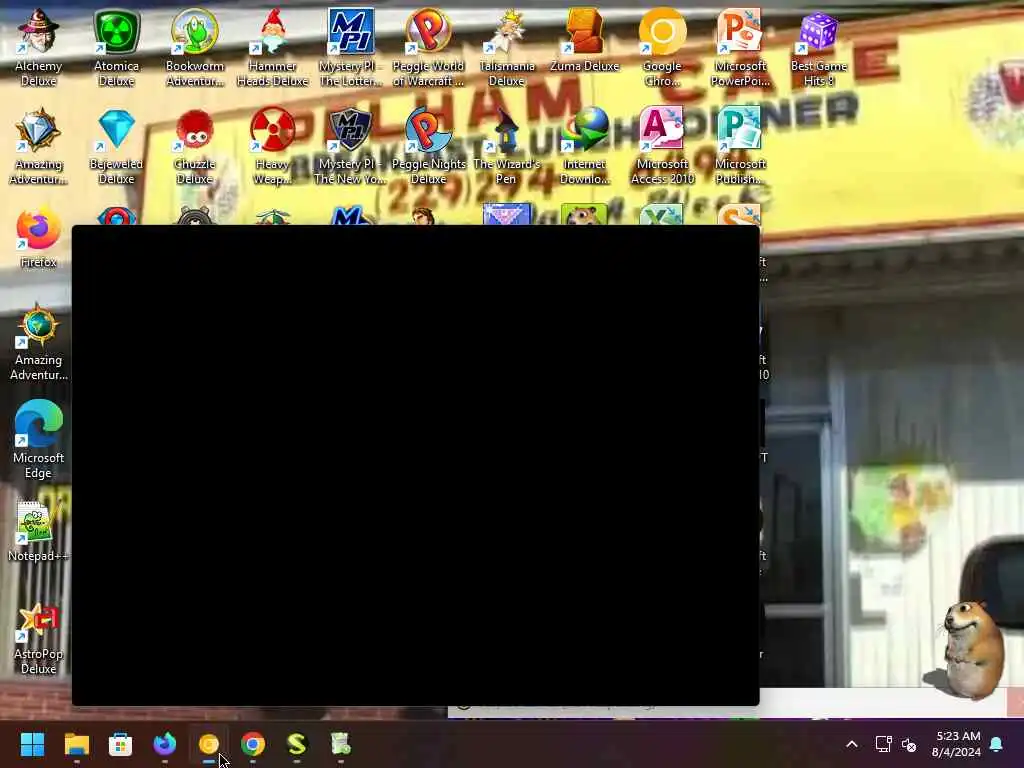The height and width of the screenshot is (768, 1024).
Task: Launch Atomica Deluxe from the desktop
Action: click(116, 47)
